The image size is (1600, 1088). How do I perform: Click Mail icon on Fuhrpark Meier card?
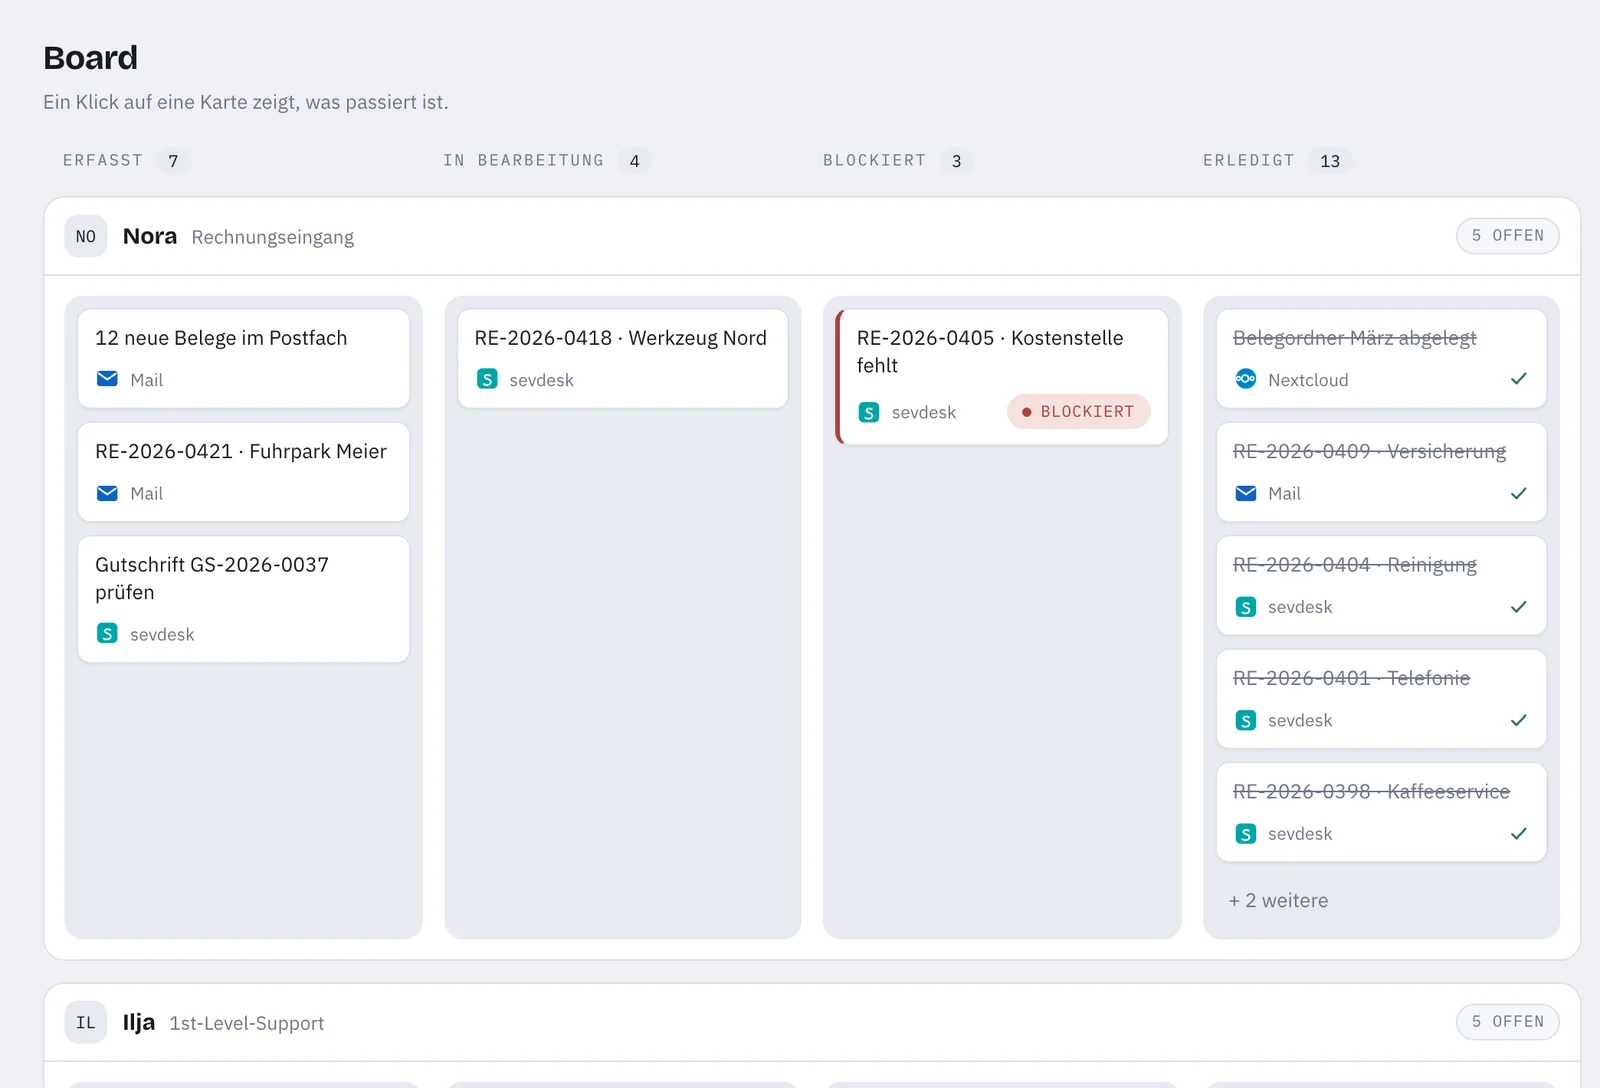click(107, 493)
